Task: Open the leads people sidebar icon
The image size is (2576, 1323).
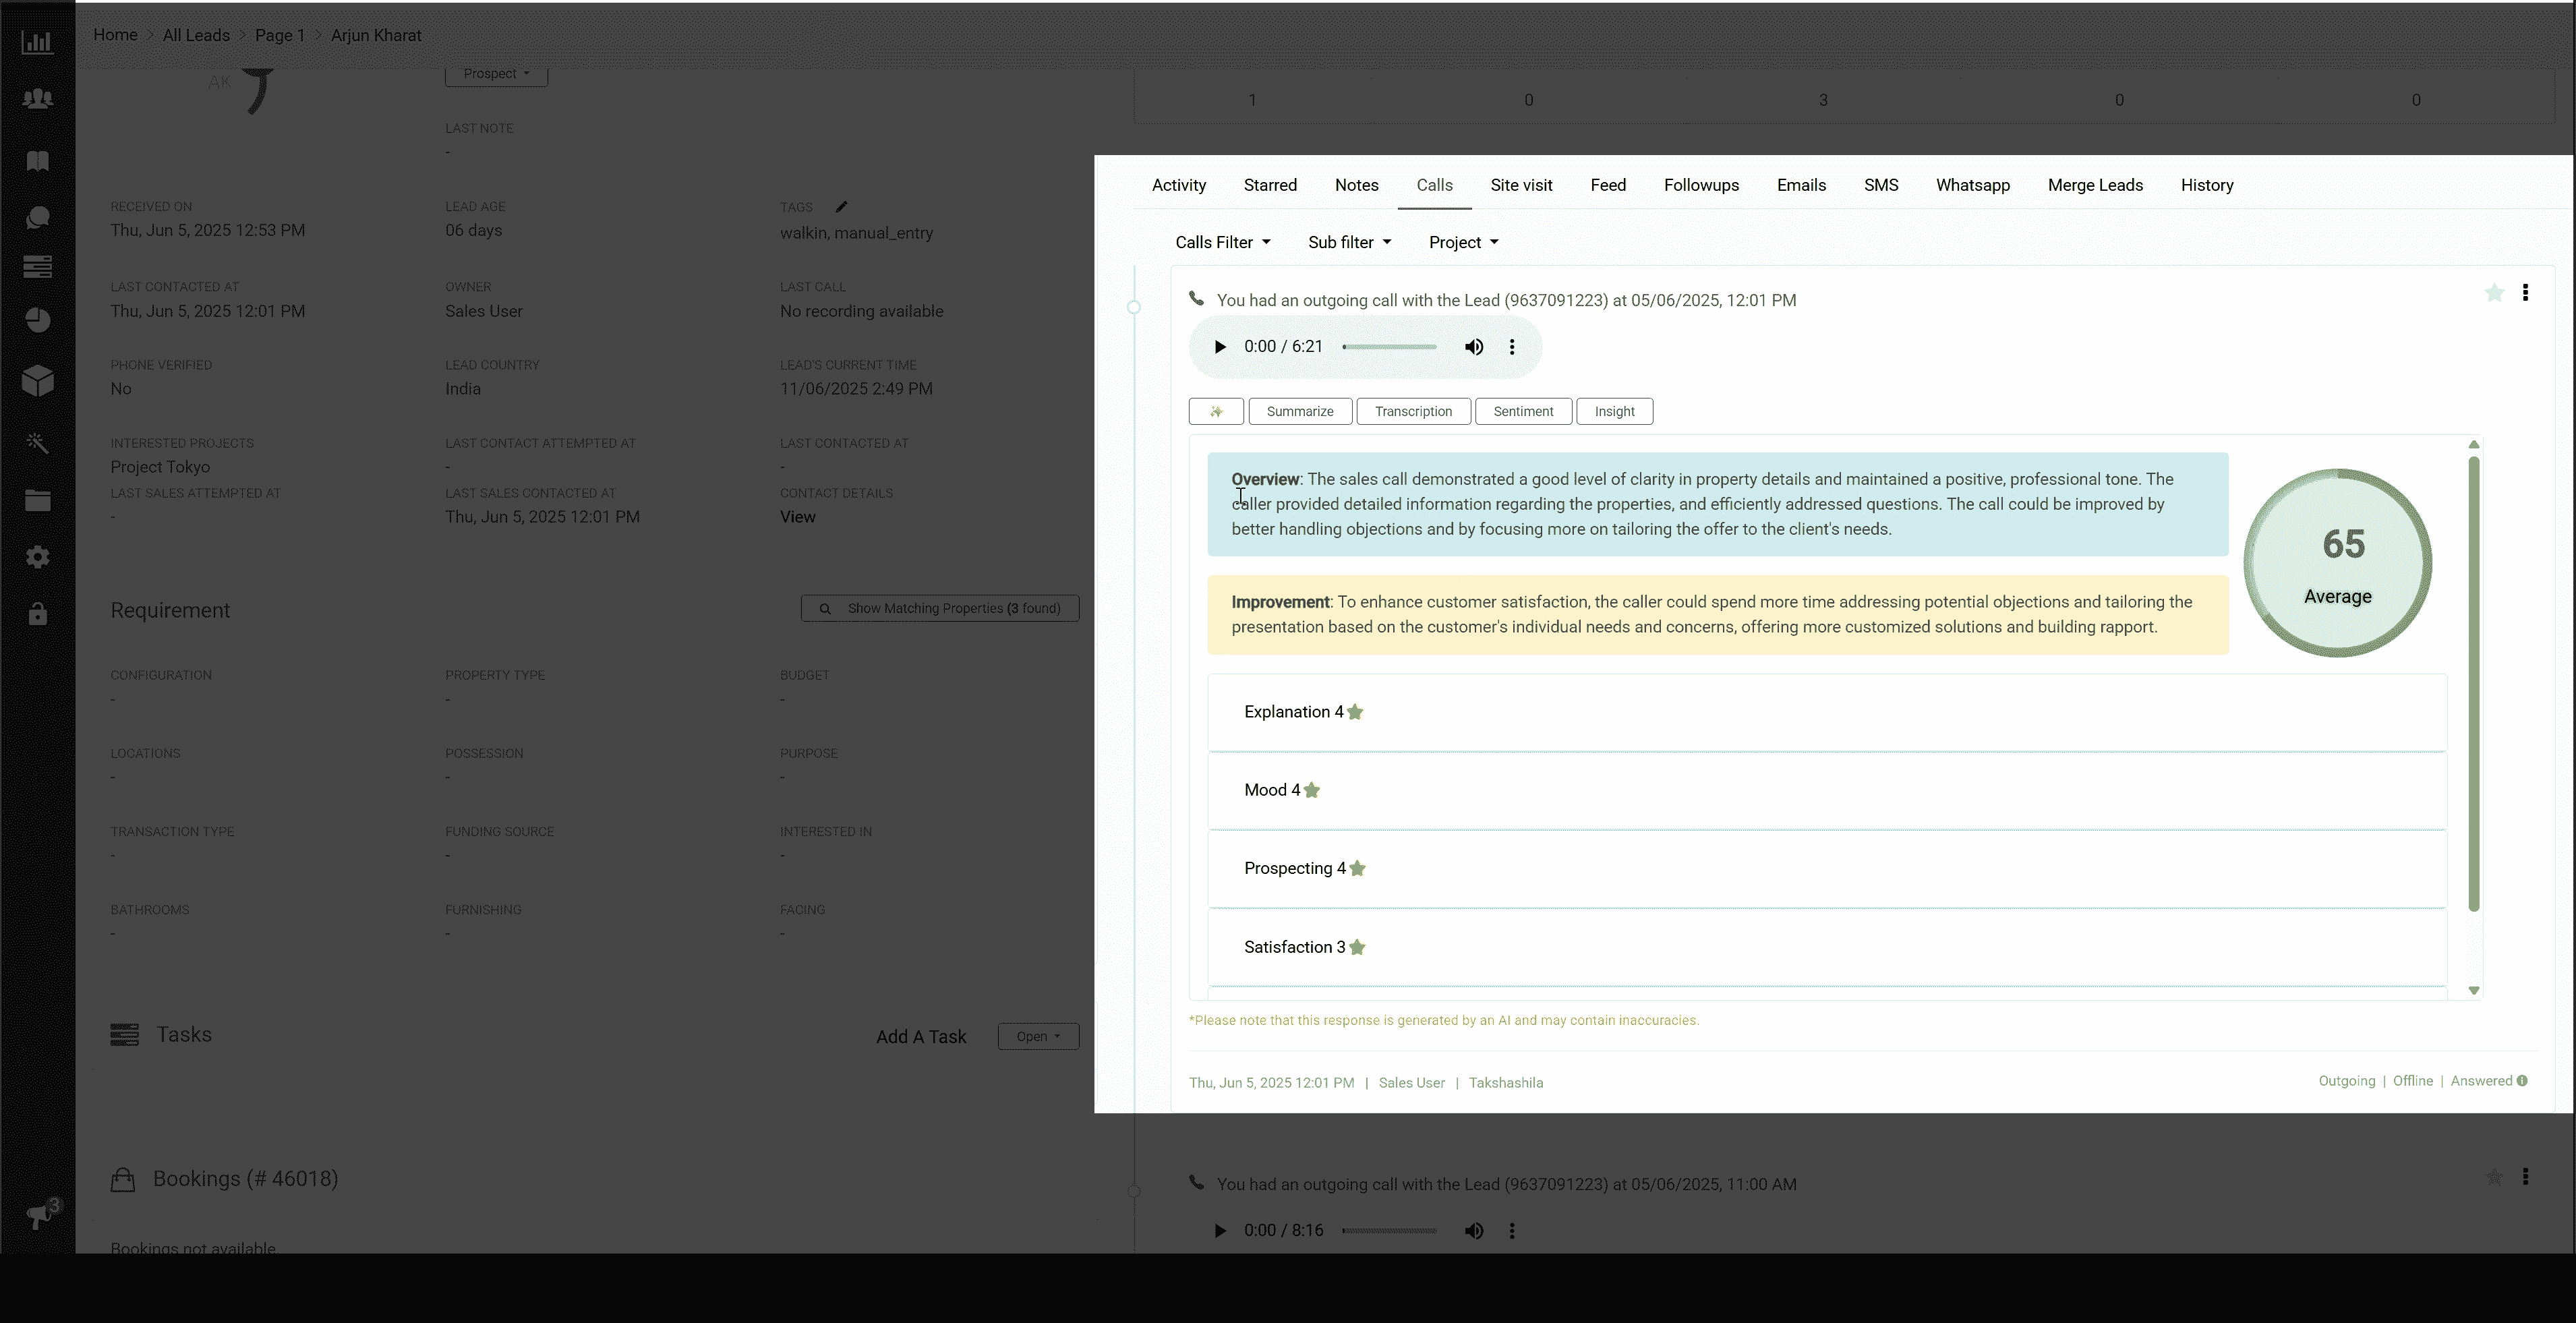Action: pos(37,99)
